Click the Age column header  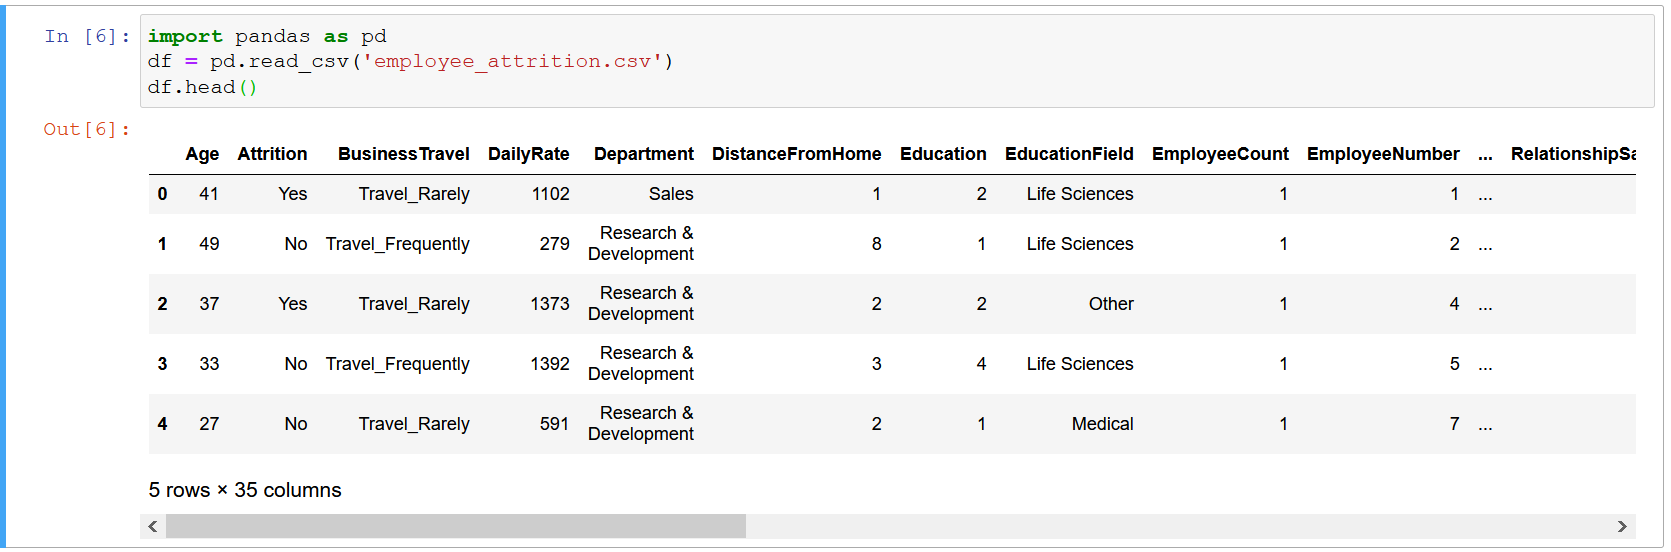[202, 154]
